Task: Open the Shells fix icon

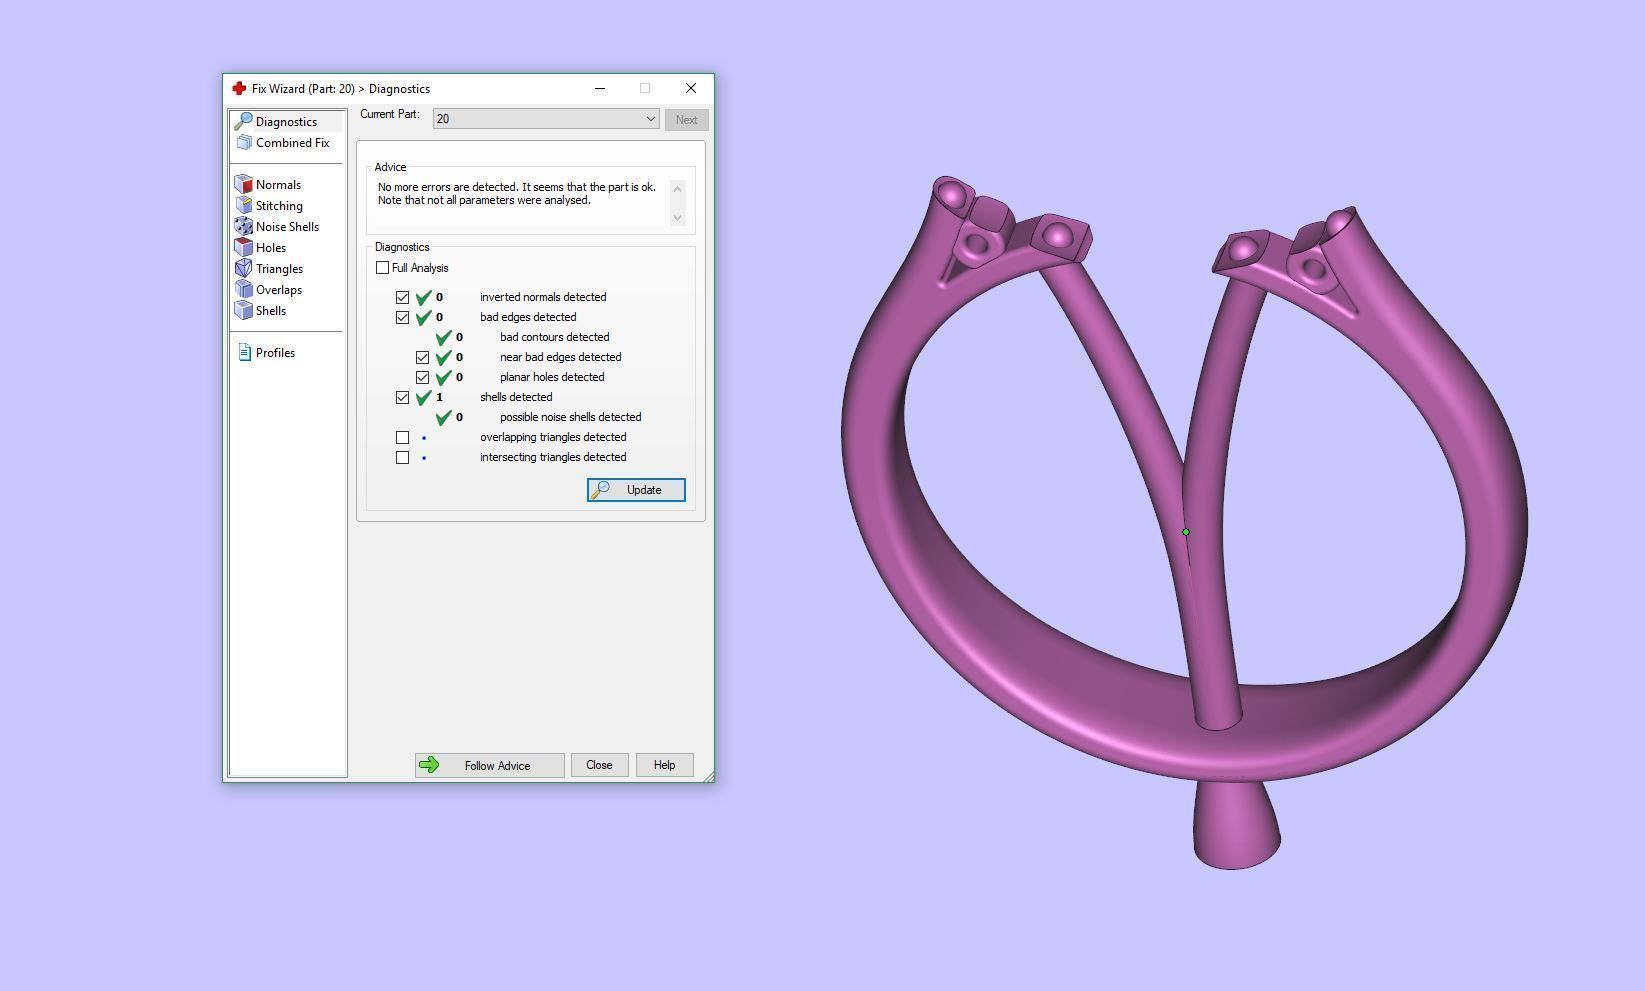Action: click(x=244, y=311)
